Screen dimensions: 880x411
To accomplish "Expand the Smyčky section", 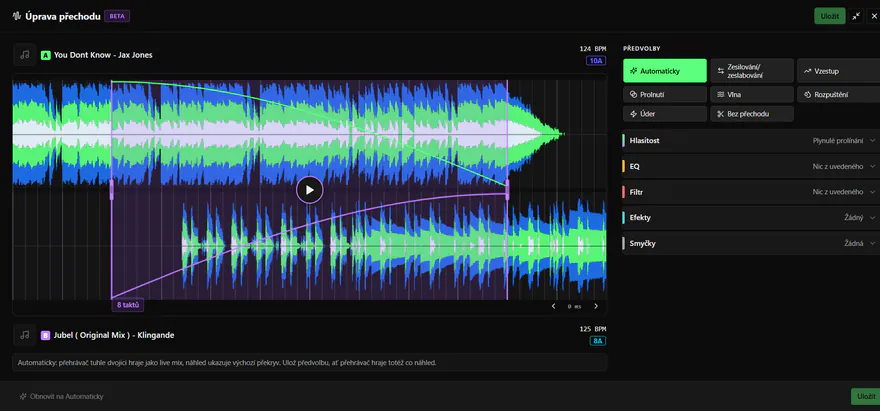I will (751, 243).
